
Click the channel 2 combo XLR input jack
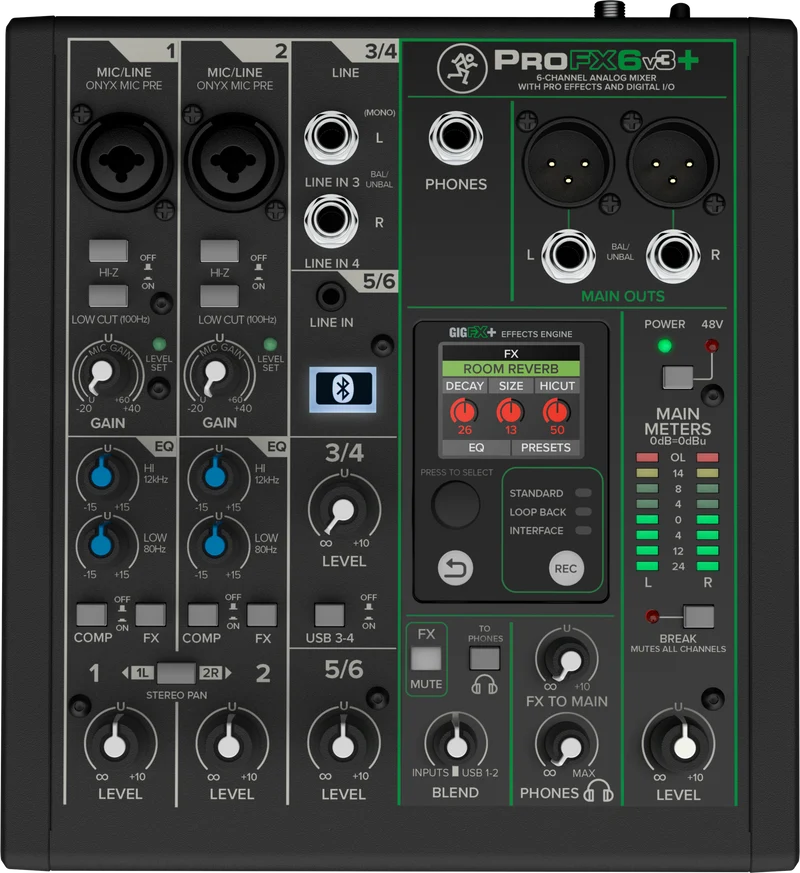234,161
